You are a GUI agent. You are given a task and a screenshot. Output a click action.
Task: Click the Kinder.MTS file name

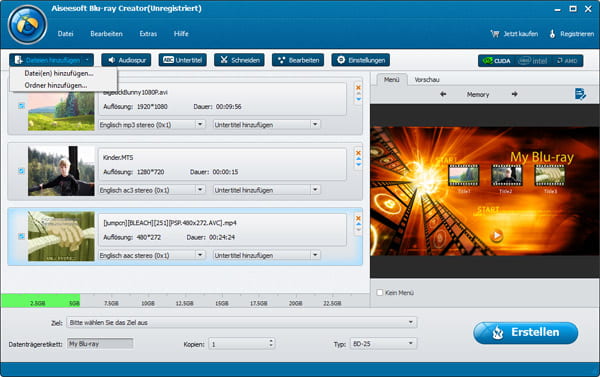coord(118,157)
